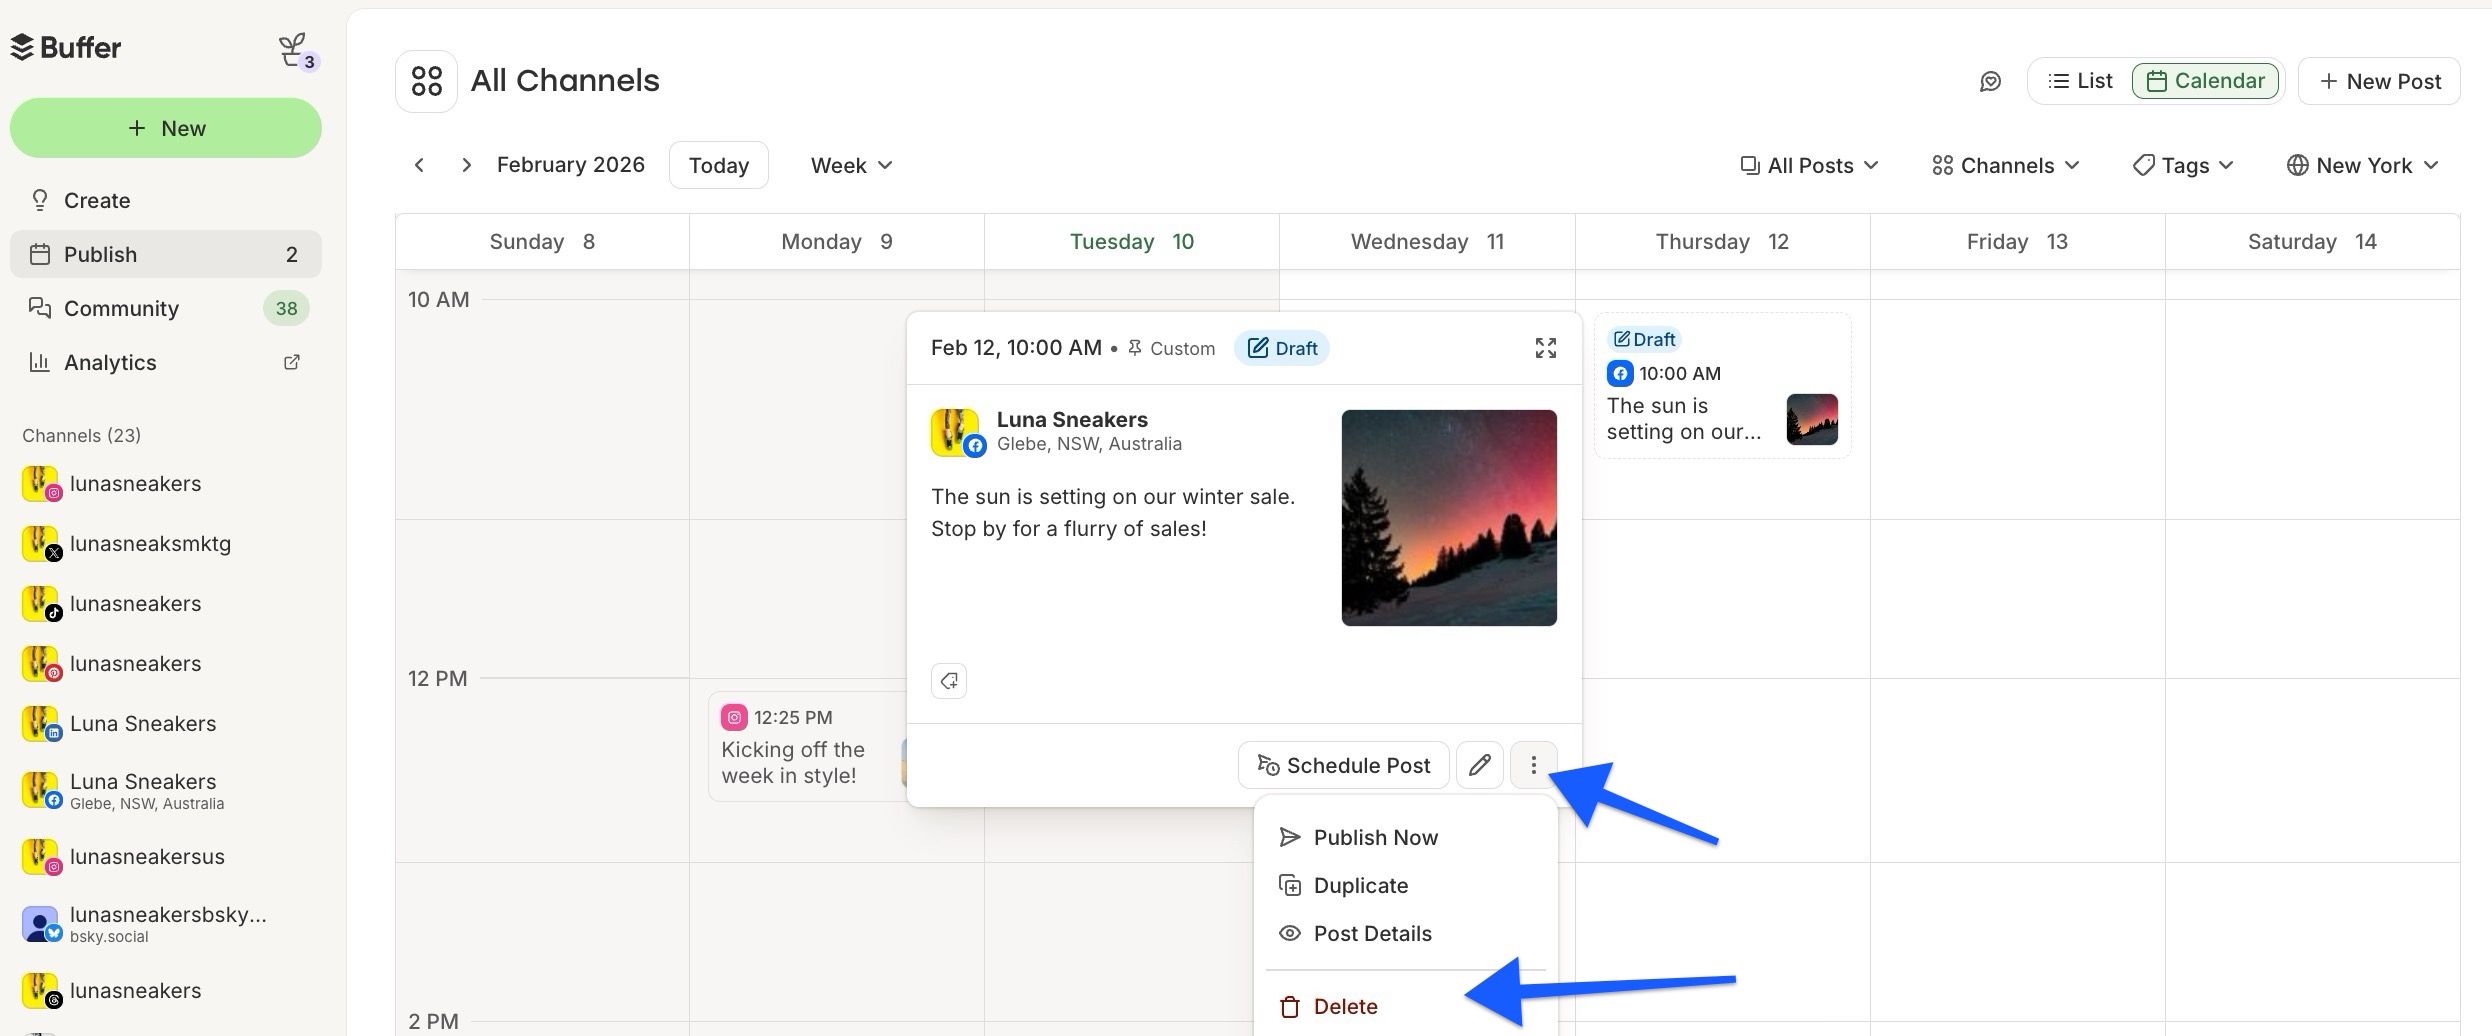Click the Tuesday 10 column header
Screen dimensions: 2492x1036
1131,242
